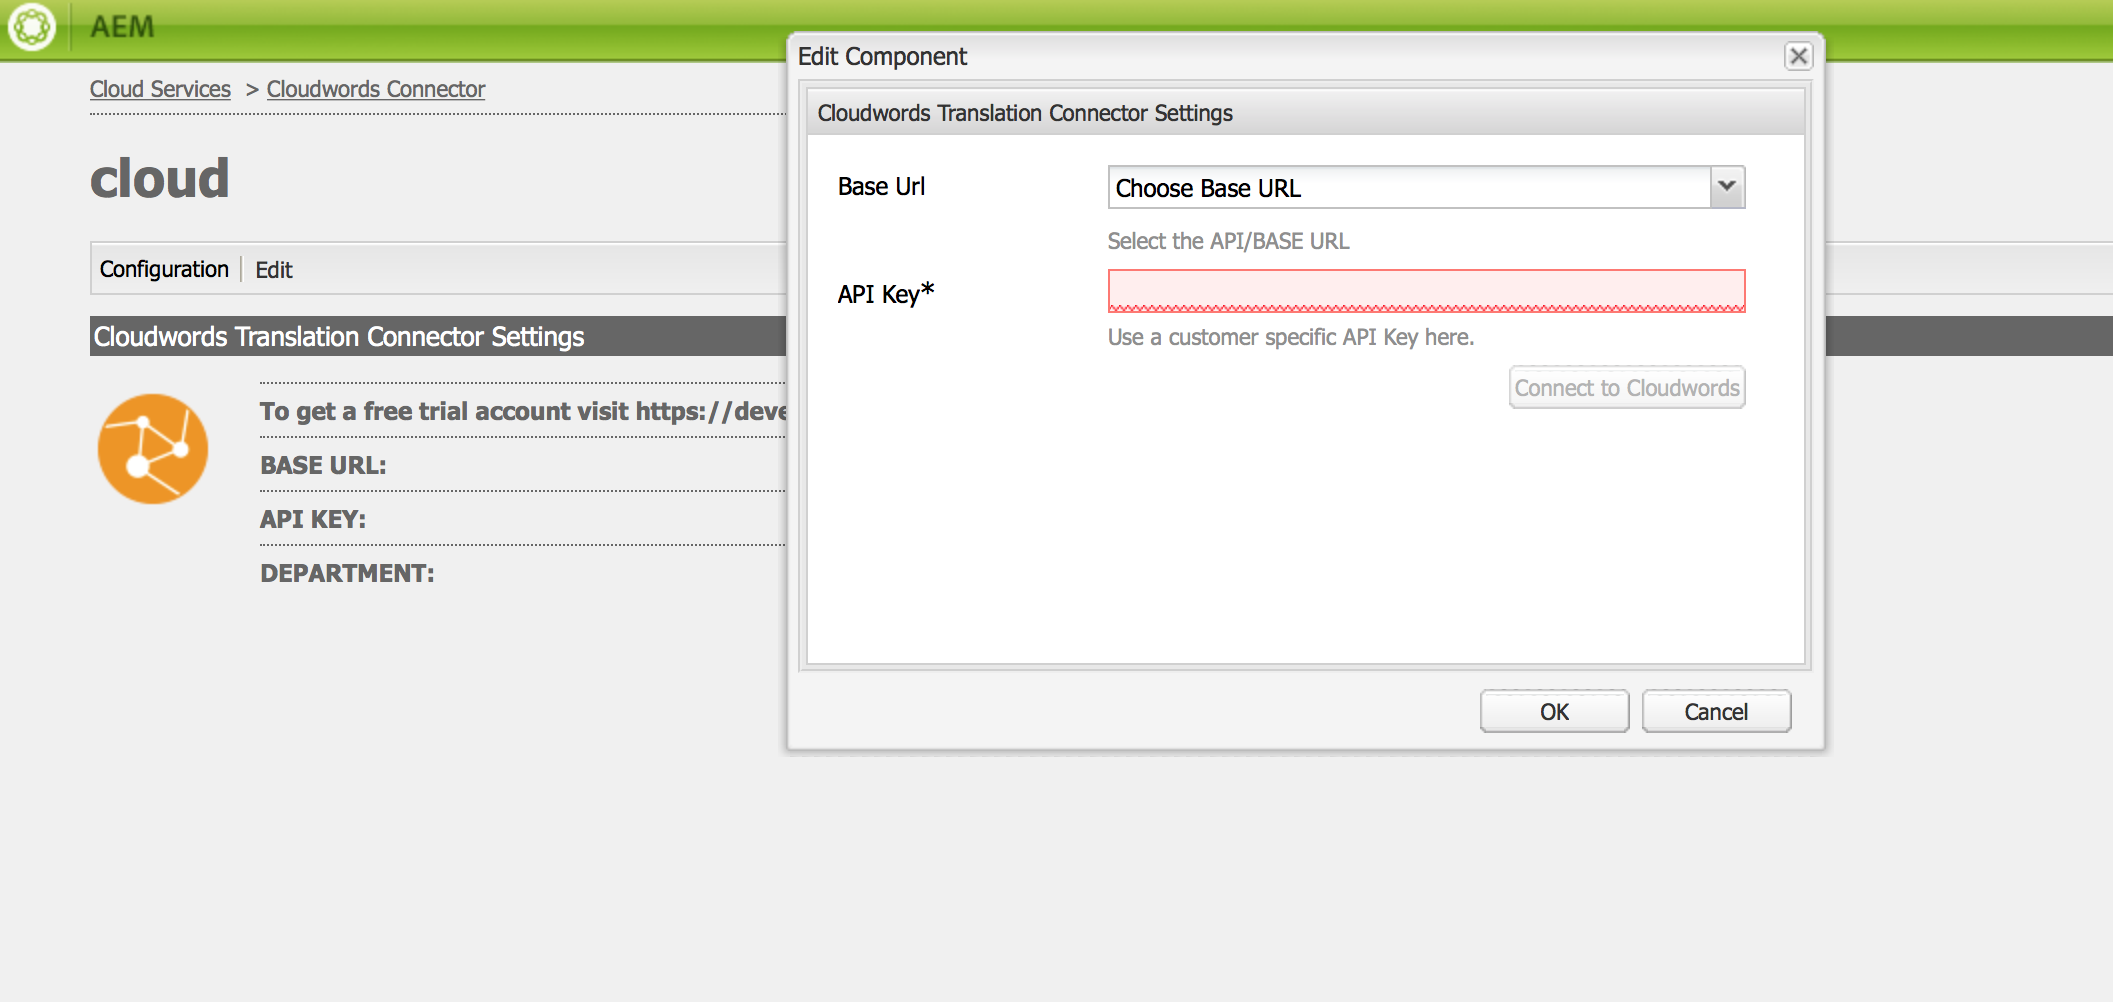Click the free trial account text
Screen dimensions: 2113x1002
coord(522,411)
